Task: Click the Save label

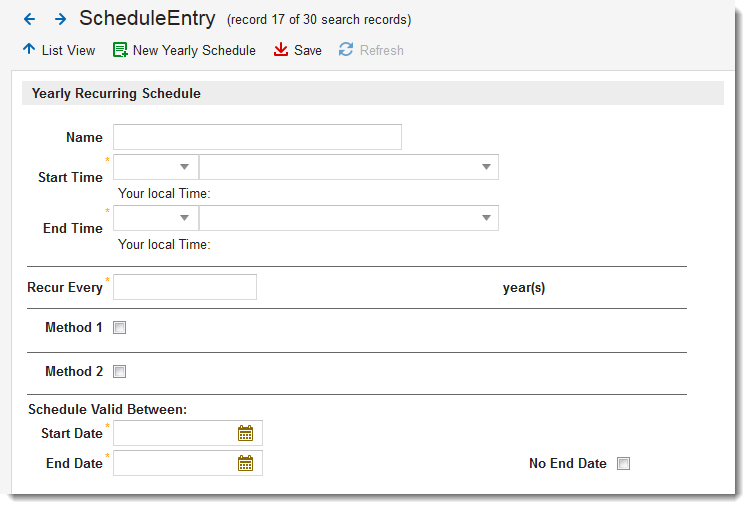Action: click(308, 50)
